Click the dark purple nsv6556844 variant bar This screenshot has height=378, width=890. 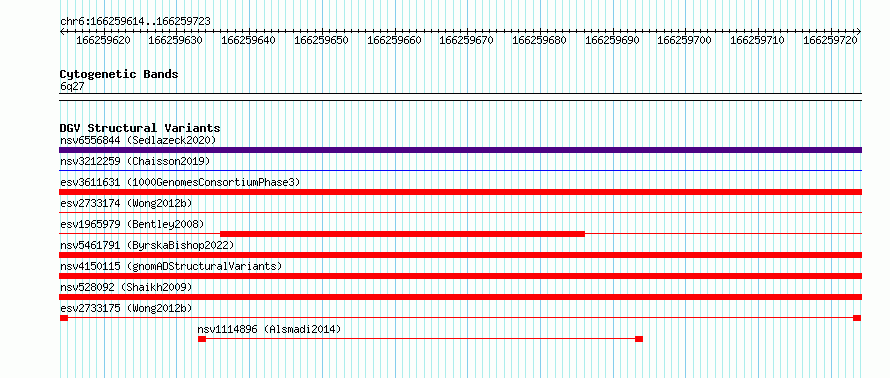pos(460,150)
